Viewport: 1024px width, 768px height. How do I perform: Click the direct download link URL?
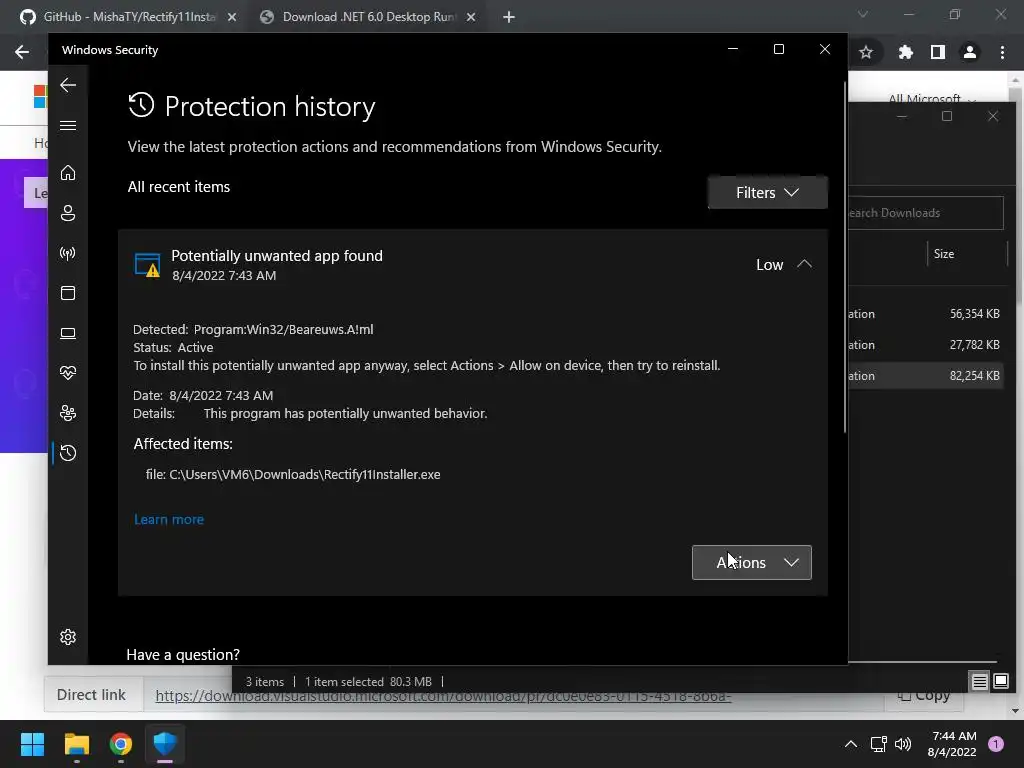point(443,696)
